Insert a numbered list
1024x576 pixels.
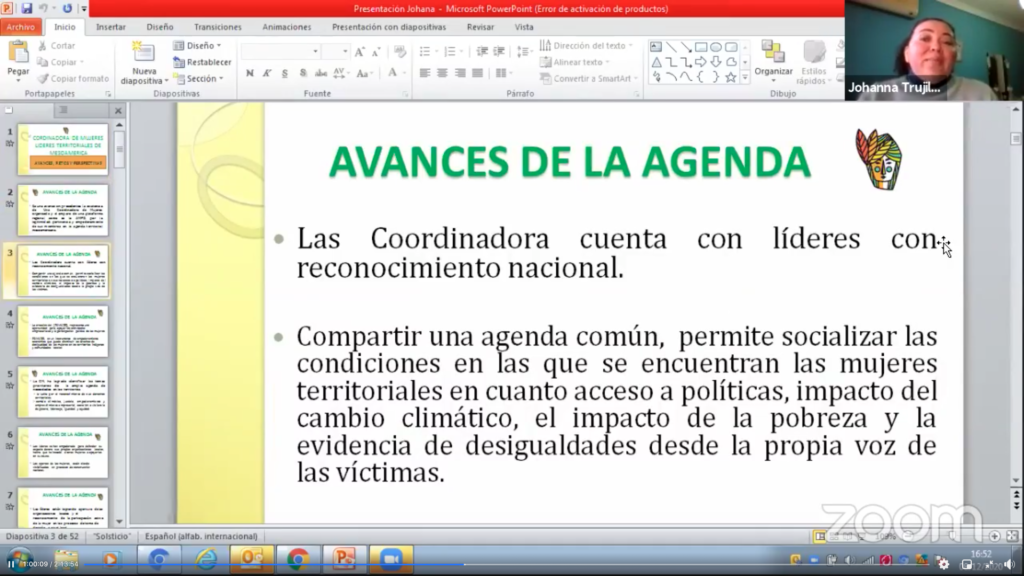(452, 52)
